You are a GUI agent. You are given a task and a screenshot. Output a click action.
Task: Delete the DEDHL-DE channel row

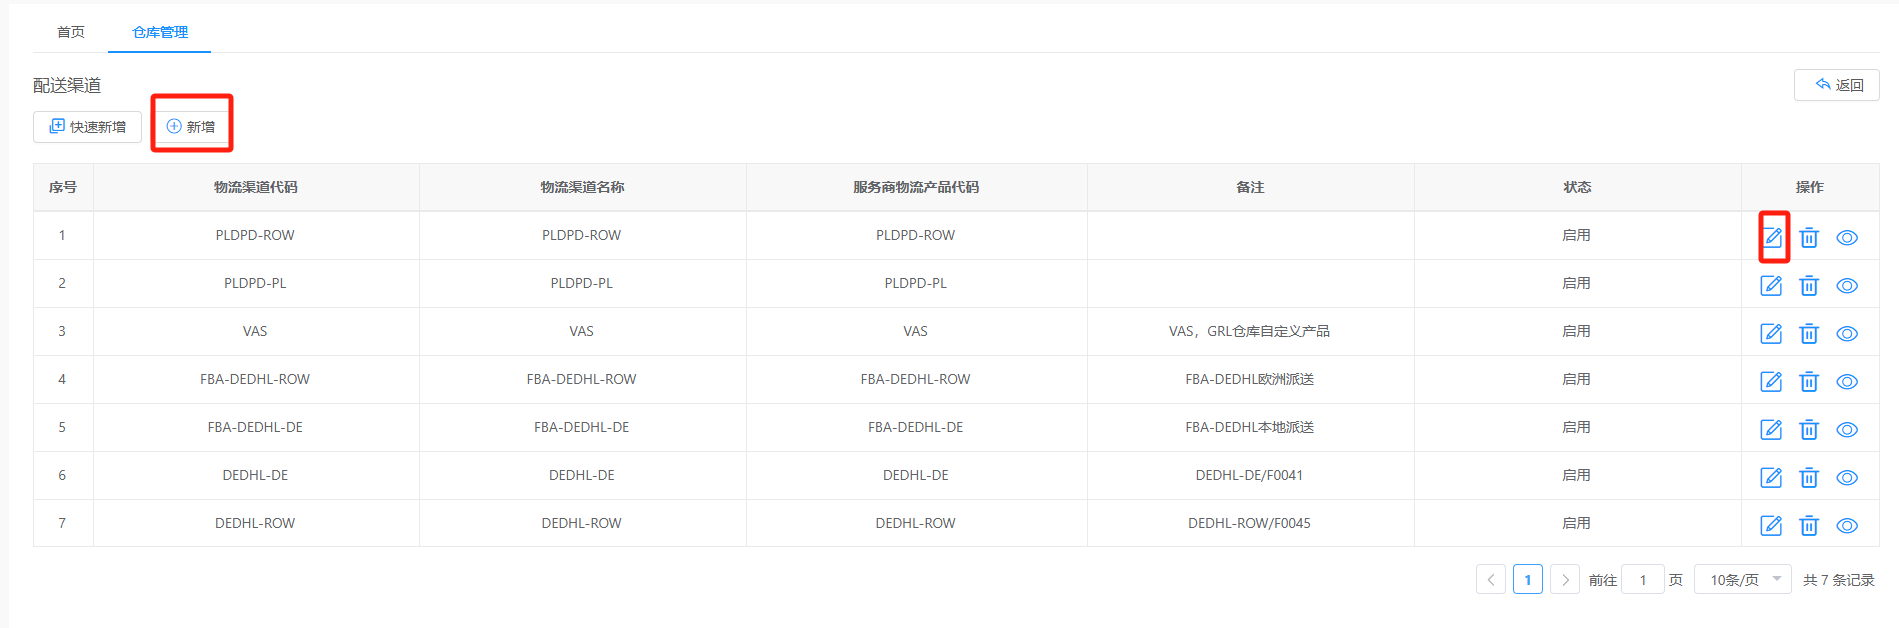click(x=1809, y=478)
